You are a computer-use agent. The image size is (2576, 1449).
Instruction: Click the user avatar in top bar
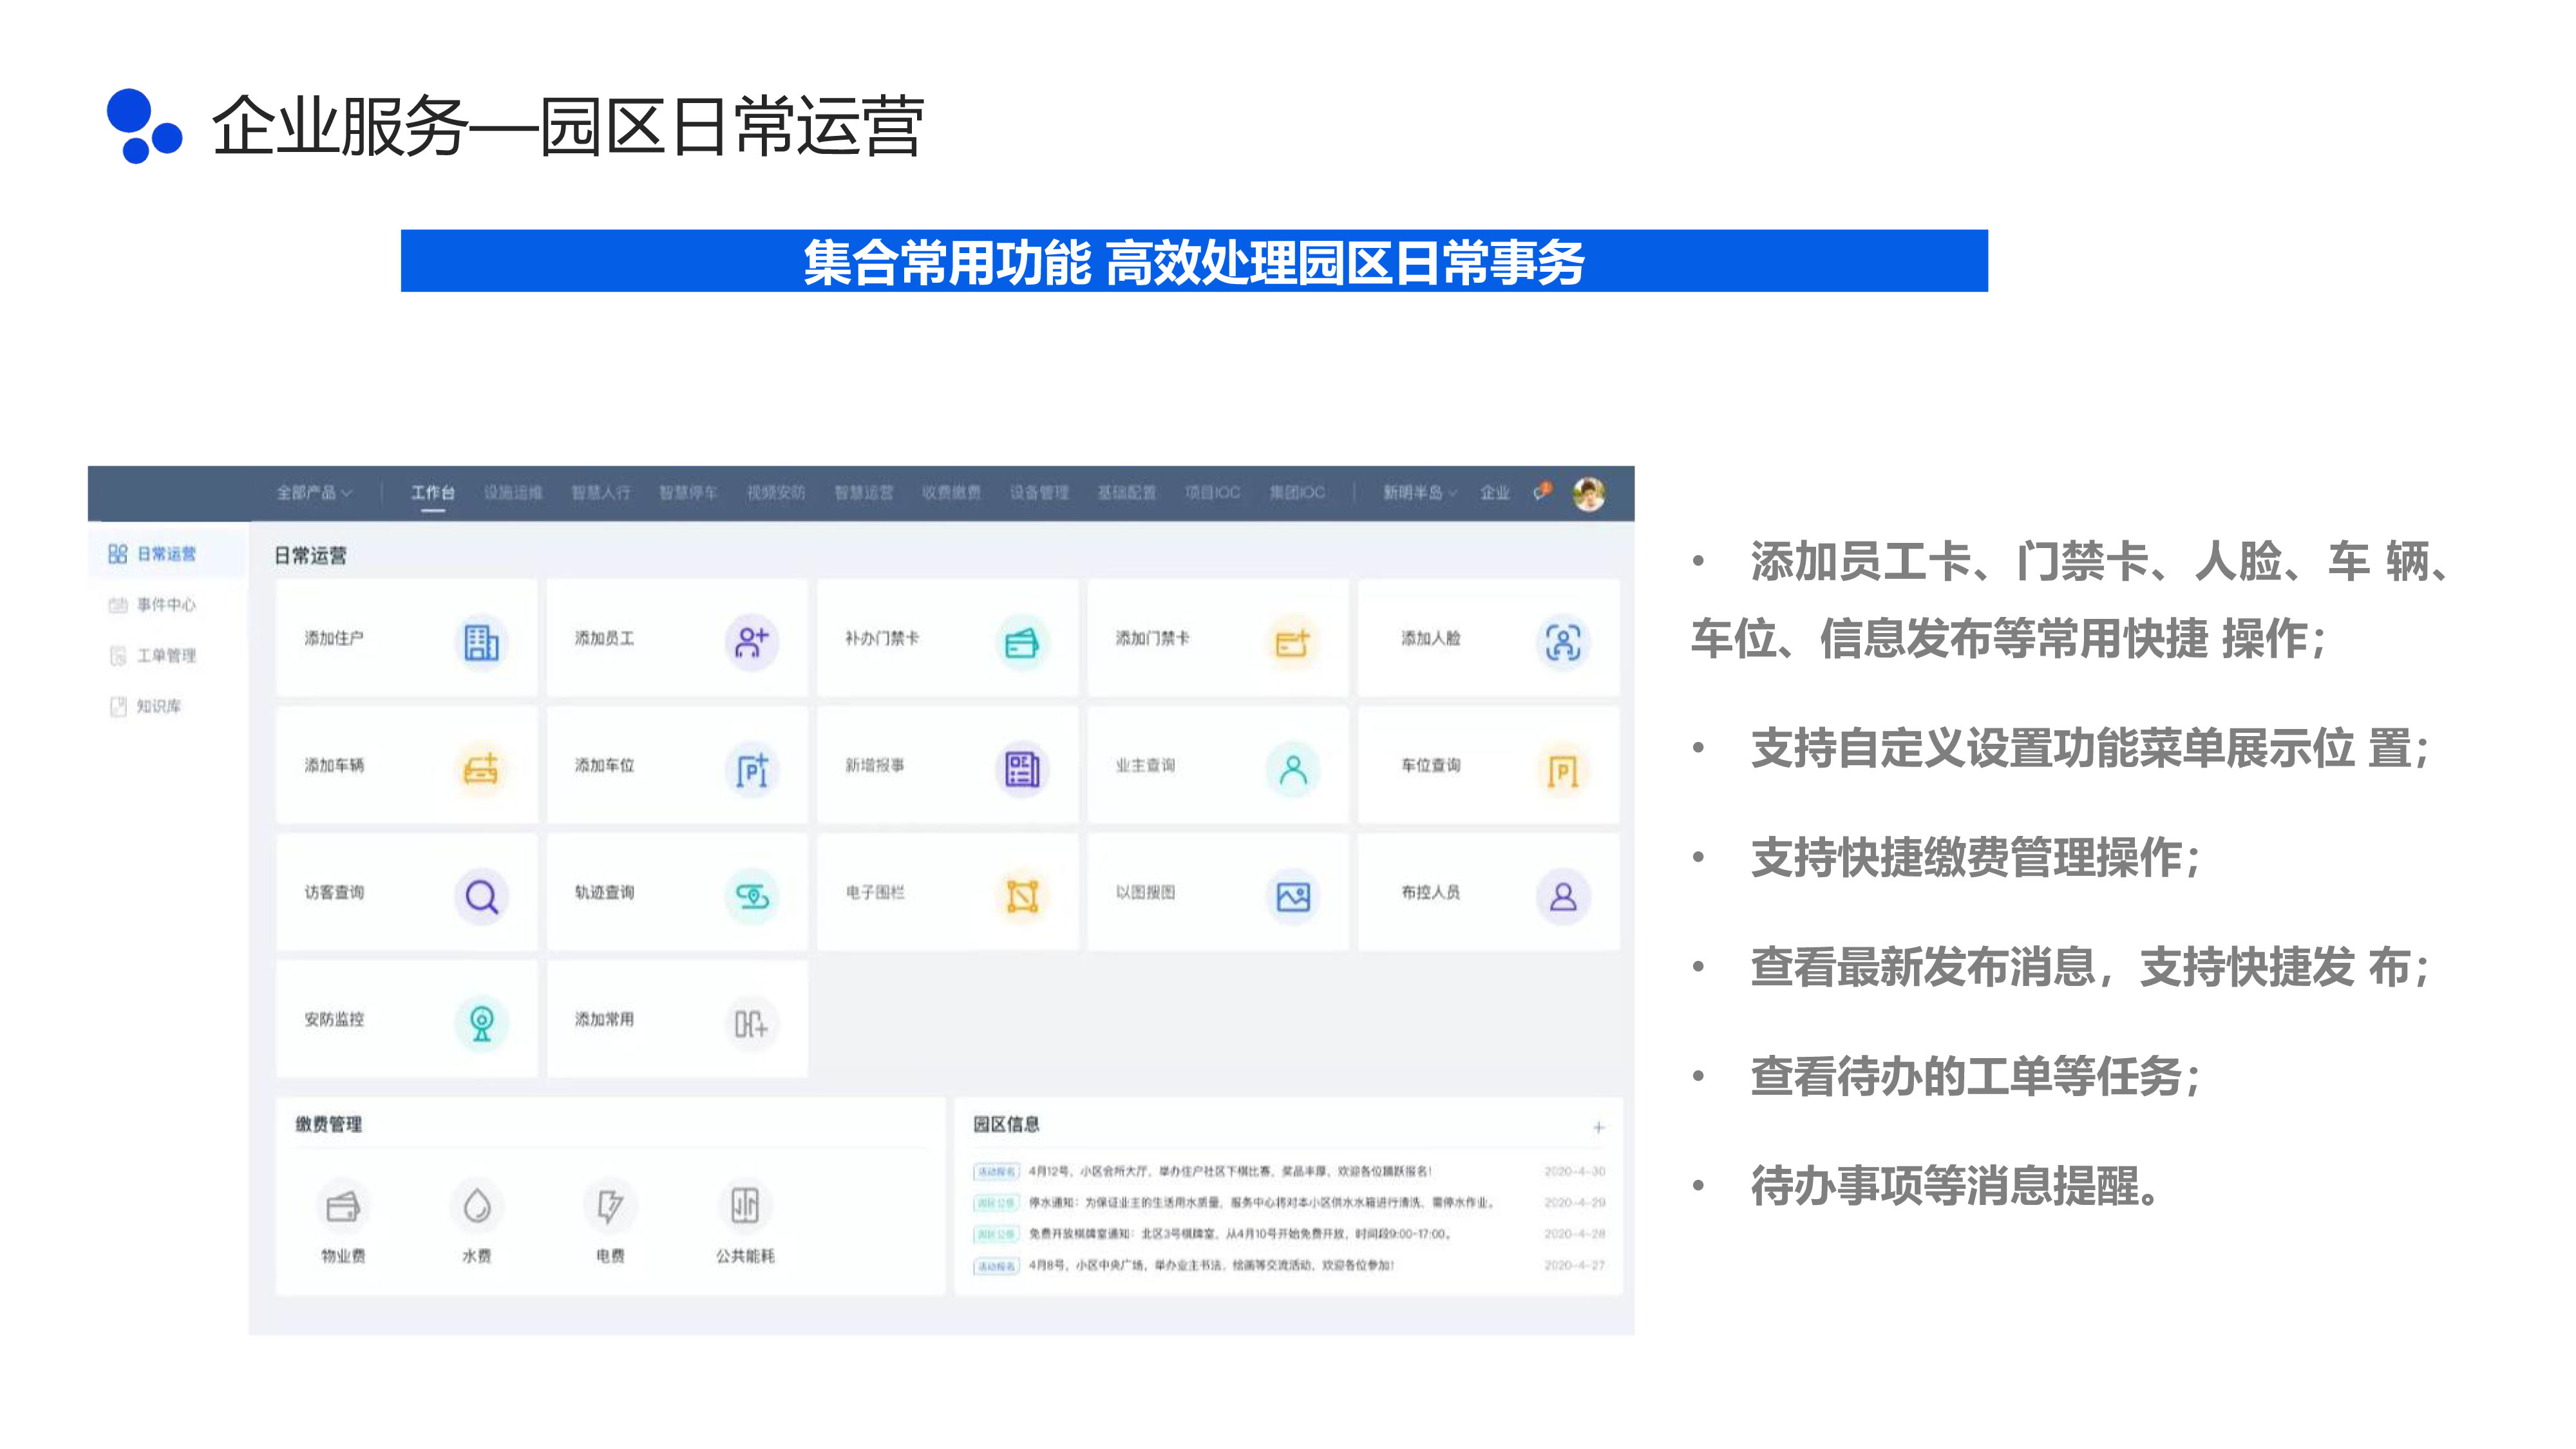(x=1588, y=493)
